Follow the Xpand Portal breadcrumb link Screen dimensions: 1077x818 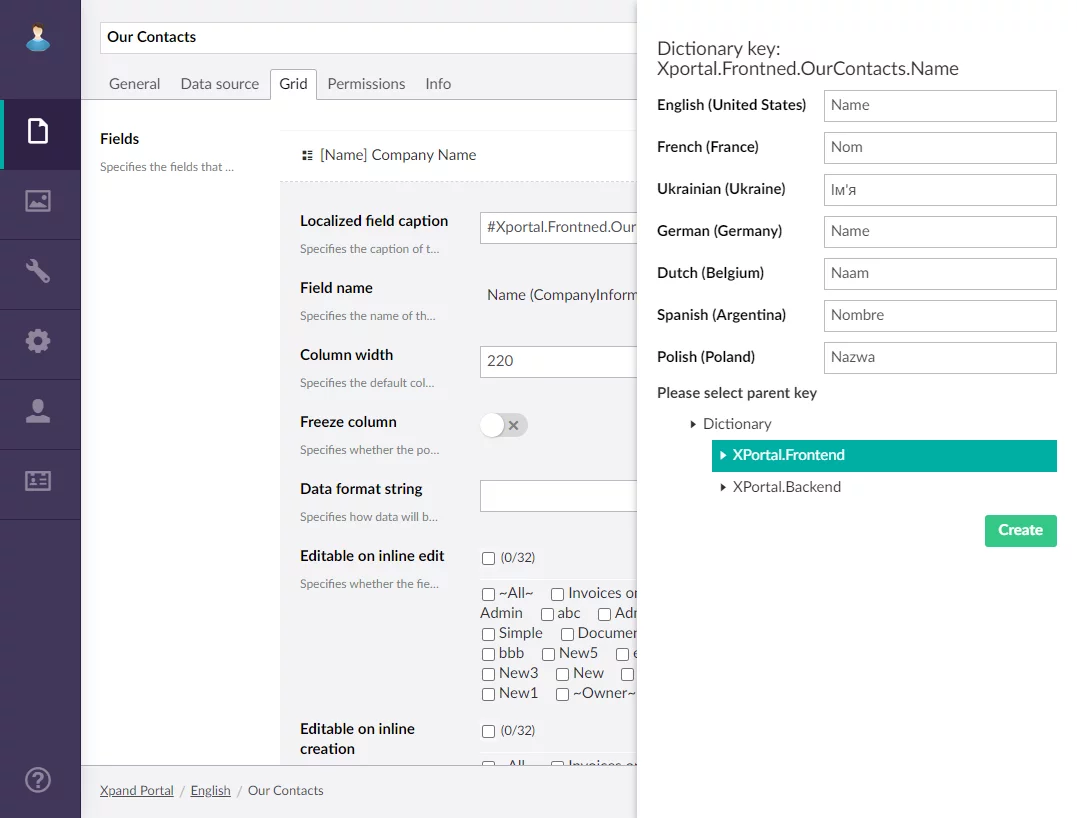pyautogui.click(x=137, y=791)
